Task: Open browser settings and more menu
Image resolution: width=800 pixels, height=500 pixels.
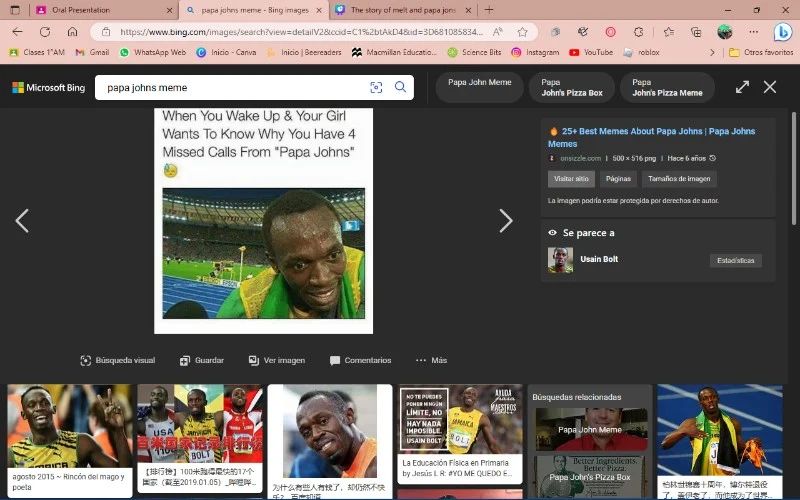Action: click(x=754, y=32)
